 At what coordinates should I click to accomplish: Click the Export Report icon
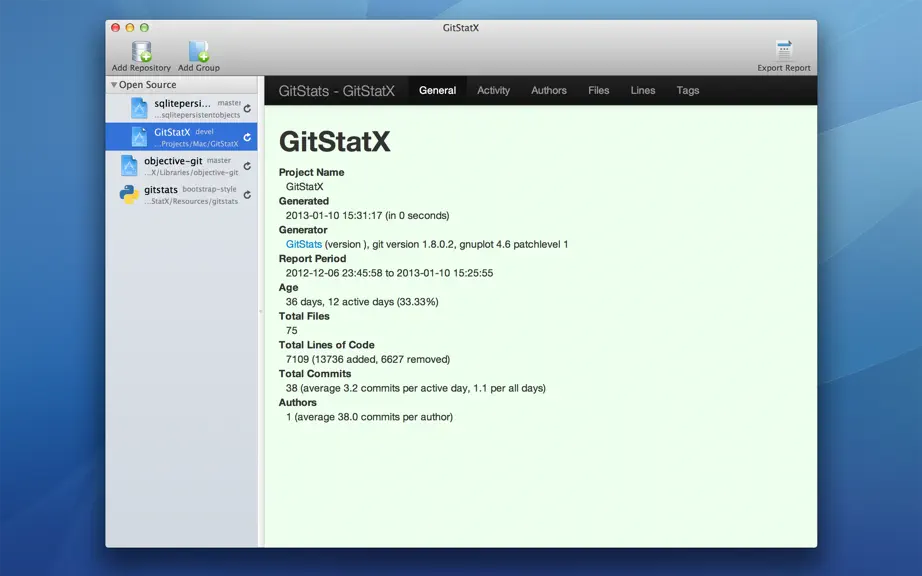(x=783, y=51)
